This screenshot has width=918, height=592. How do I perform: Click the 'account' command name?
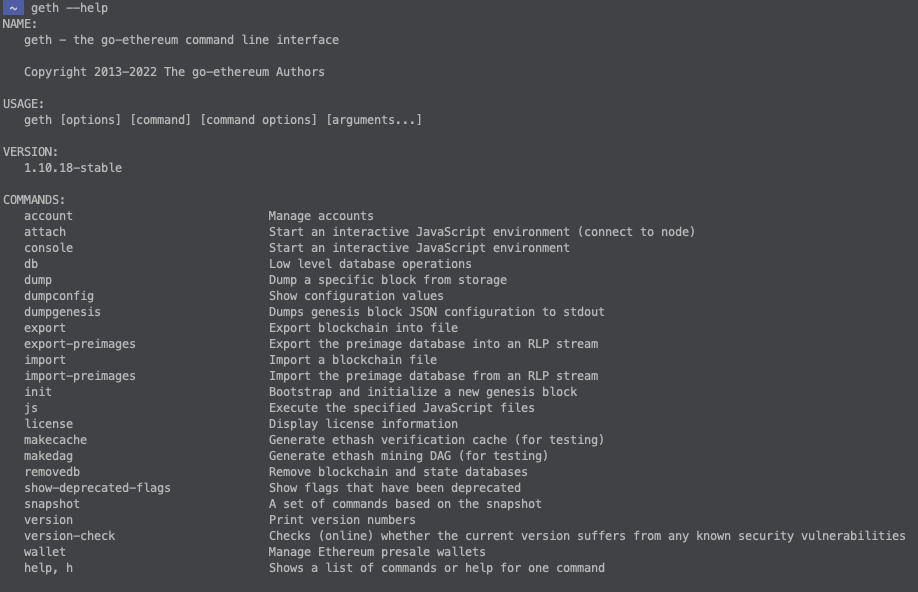point(49,216)
